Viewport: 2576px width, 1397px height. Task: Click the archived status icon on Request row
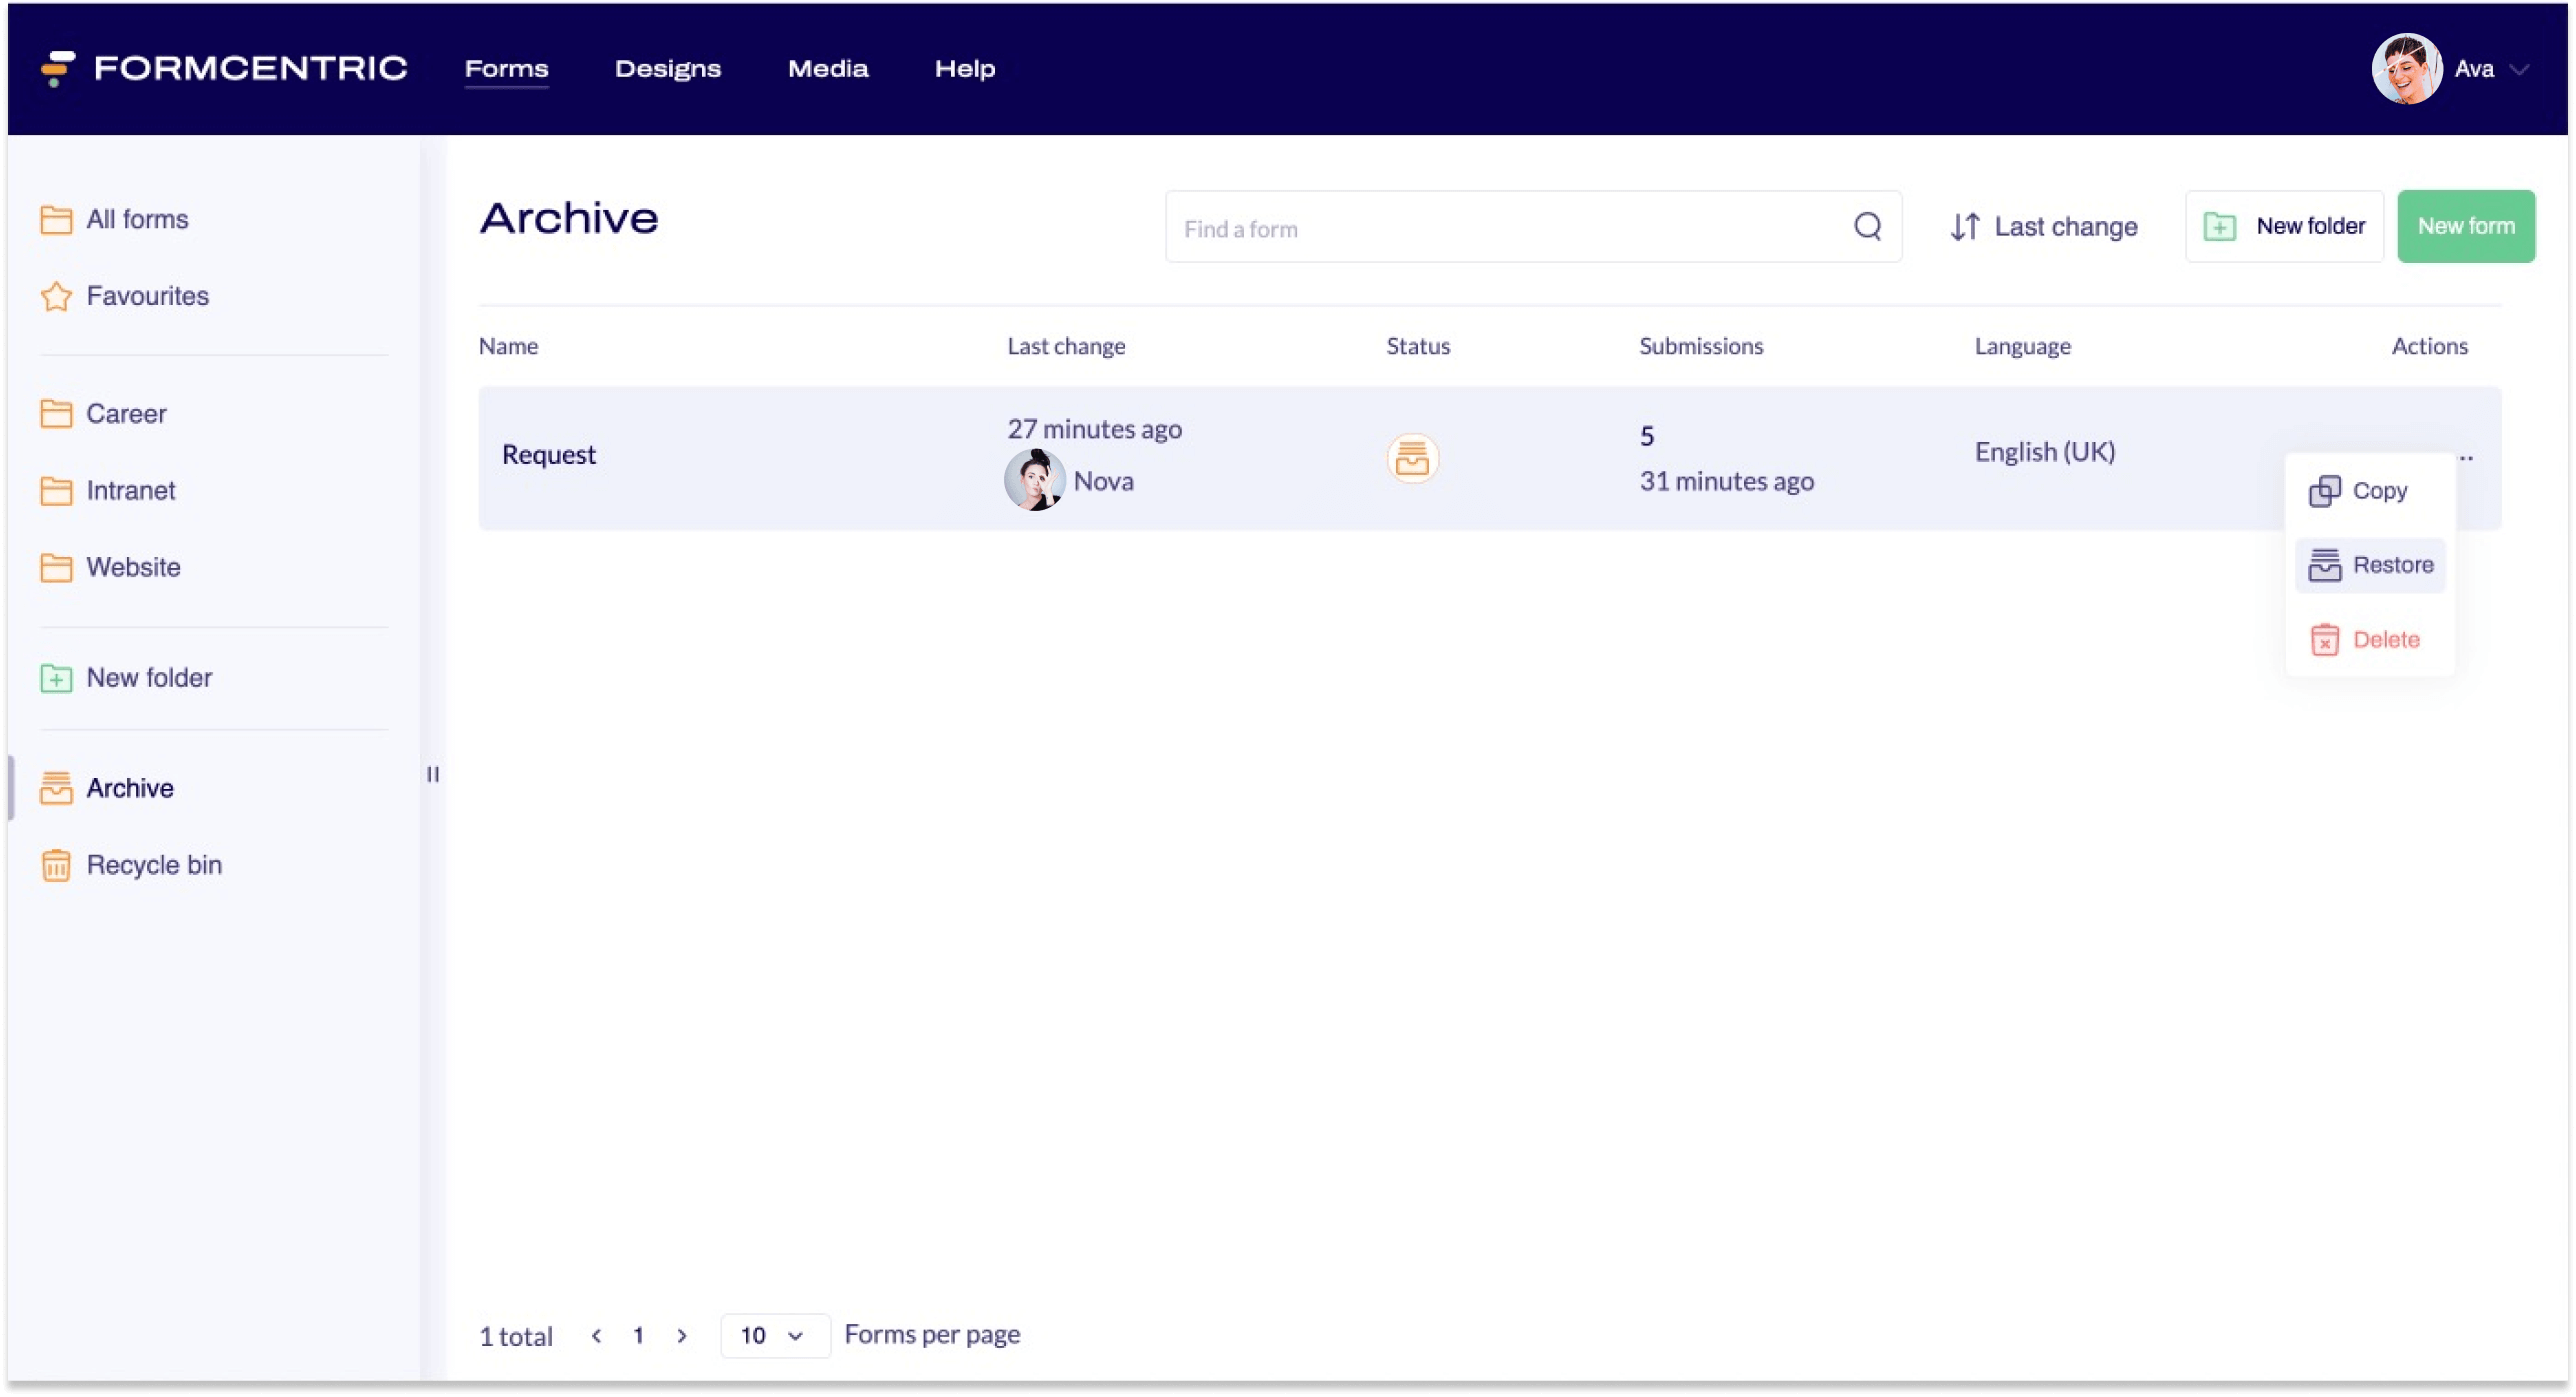tap(1412, 459)
